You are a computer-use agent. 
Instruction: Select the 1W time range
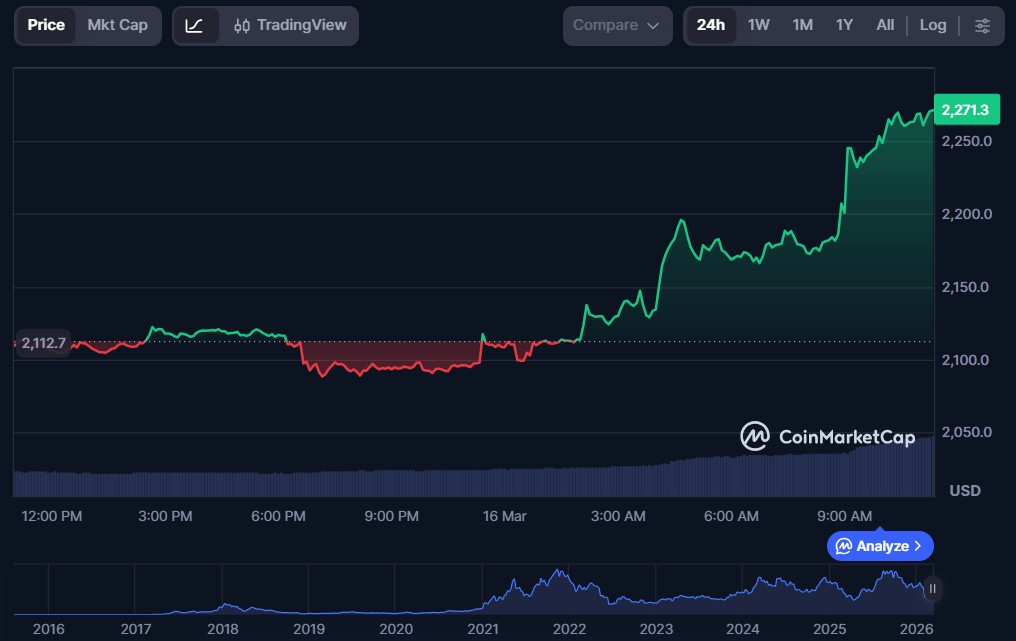pyautogui.click(x=759, y=25)
